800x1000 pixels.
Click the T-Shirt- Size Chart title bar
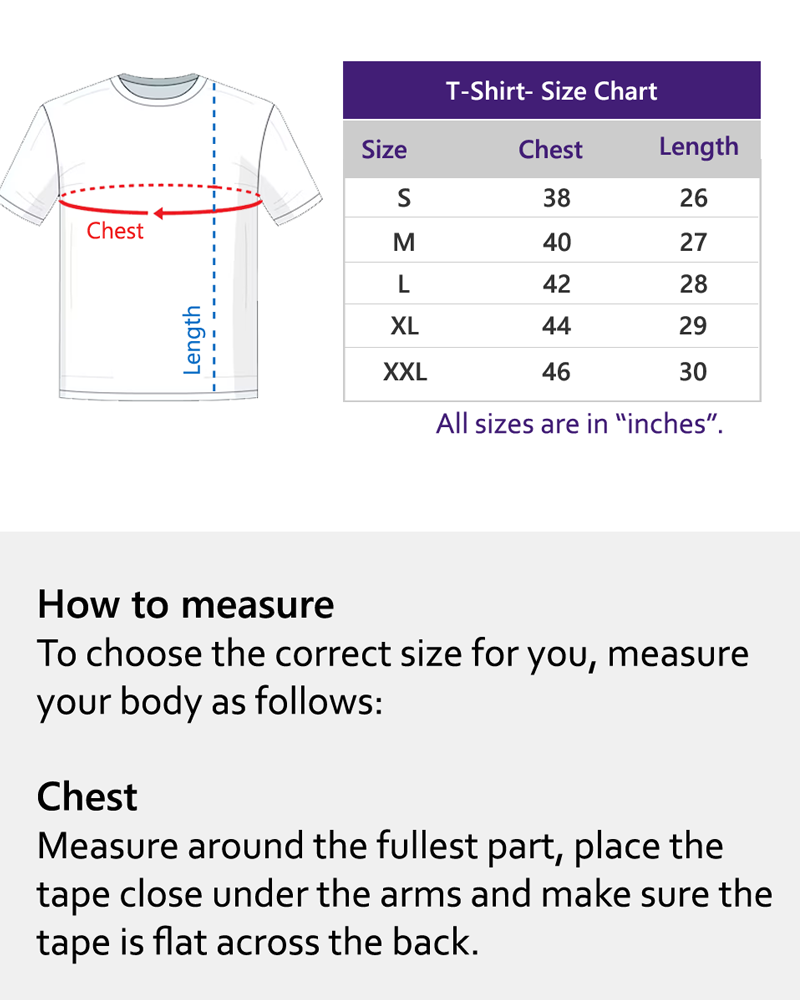point(551,91)
